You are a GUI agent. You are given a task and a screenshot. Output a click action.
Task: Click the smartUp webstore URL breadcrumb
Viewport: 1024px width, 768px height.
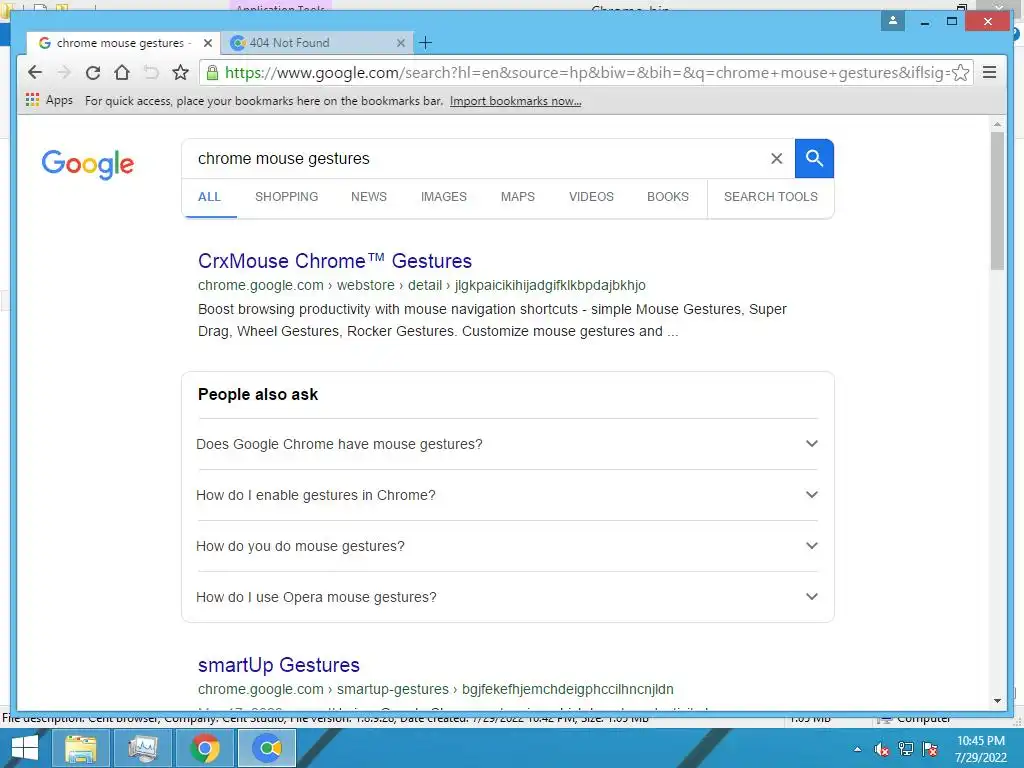point(436,689)
